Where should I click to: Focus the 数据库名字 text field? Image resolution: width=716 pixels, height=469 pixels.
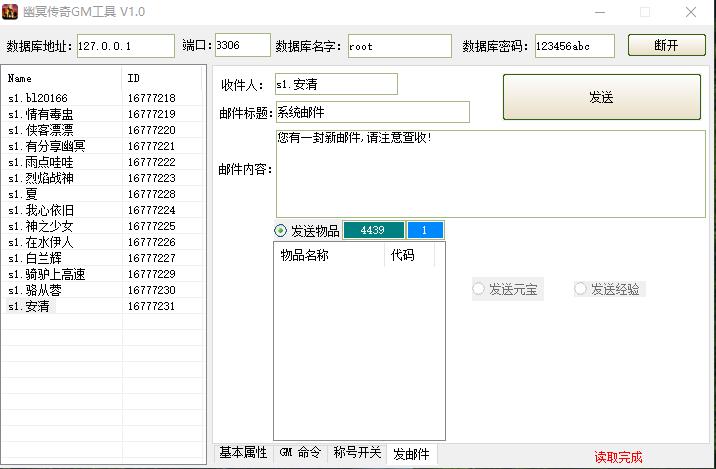pos(399,47)
